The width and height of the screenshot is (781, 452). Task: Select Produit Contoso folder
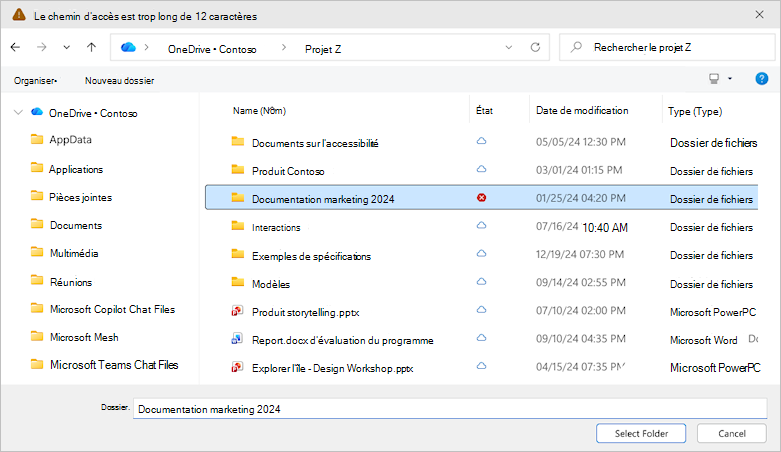coord(288,171)
